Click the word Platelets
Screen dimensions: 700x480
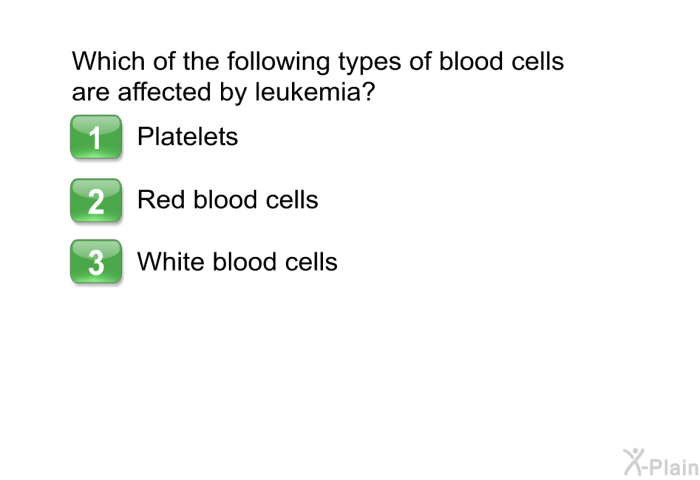pos(188,136)
